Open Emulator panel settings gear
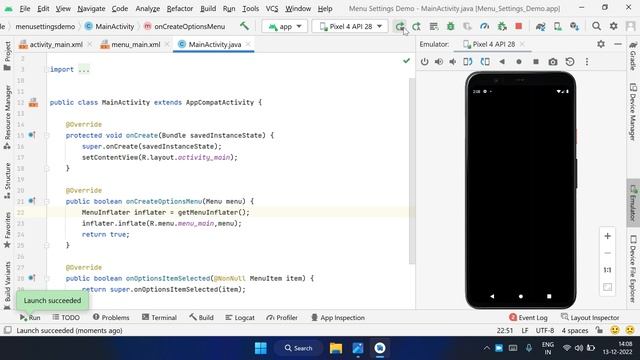Screen dimensions: 640x360 click(601, 44)
